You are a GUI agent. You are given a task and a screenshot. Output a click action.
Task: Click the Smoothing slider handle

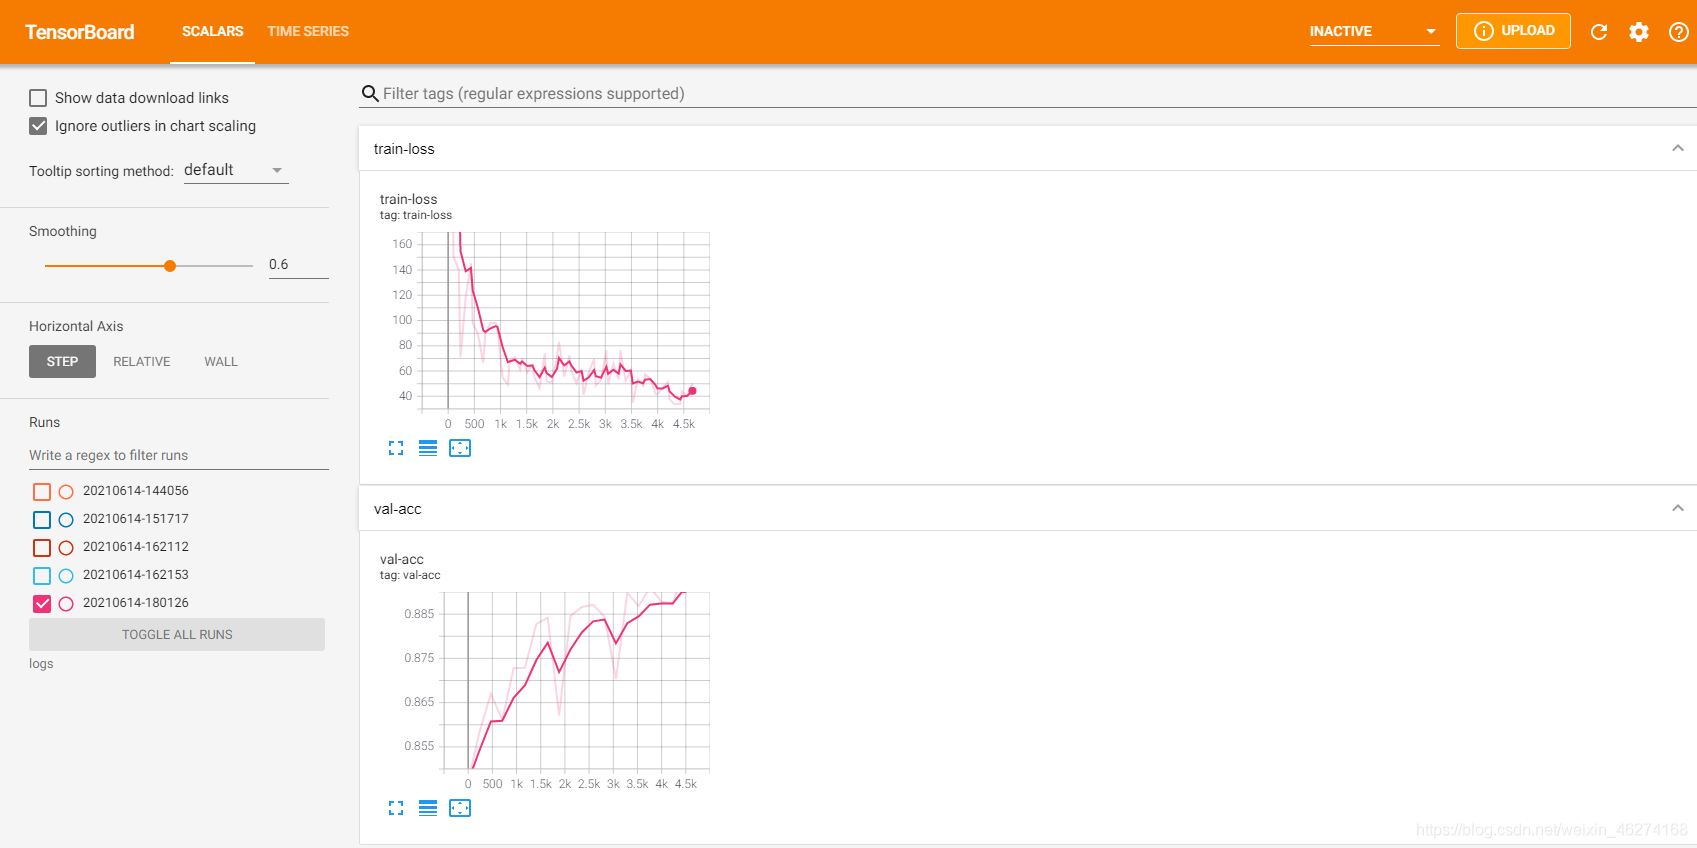[x=170, y=266]
